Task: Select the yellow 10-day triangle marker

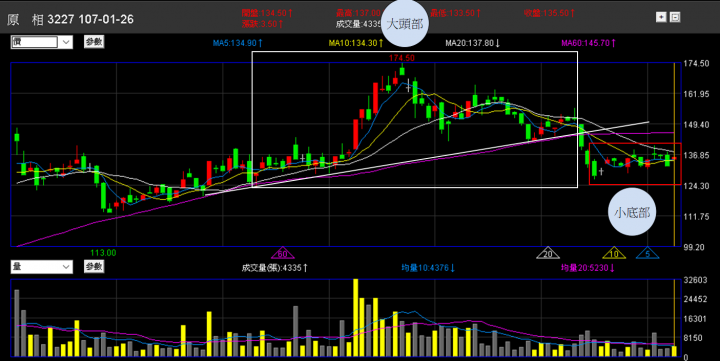Action: coord(613,253)
